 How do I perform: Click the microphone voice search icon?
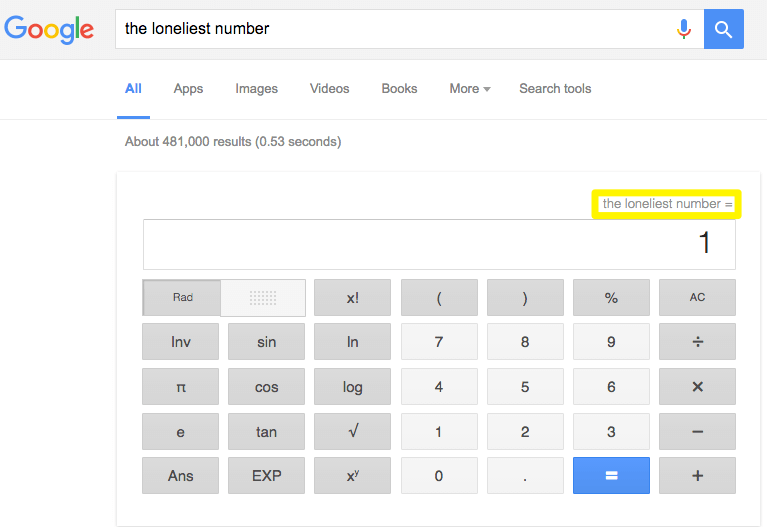(x=683, y=29)
